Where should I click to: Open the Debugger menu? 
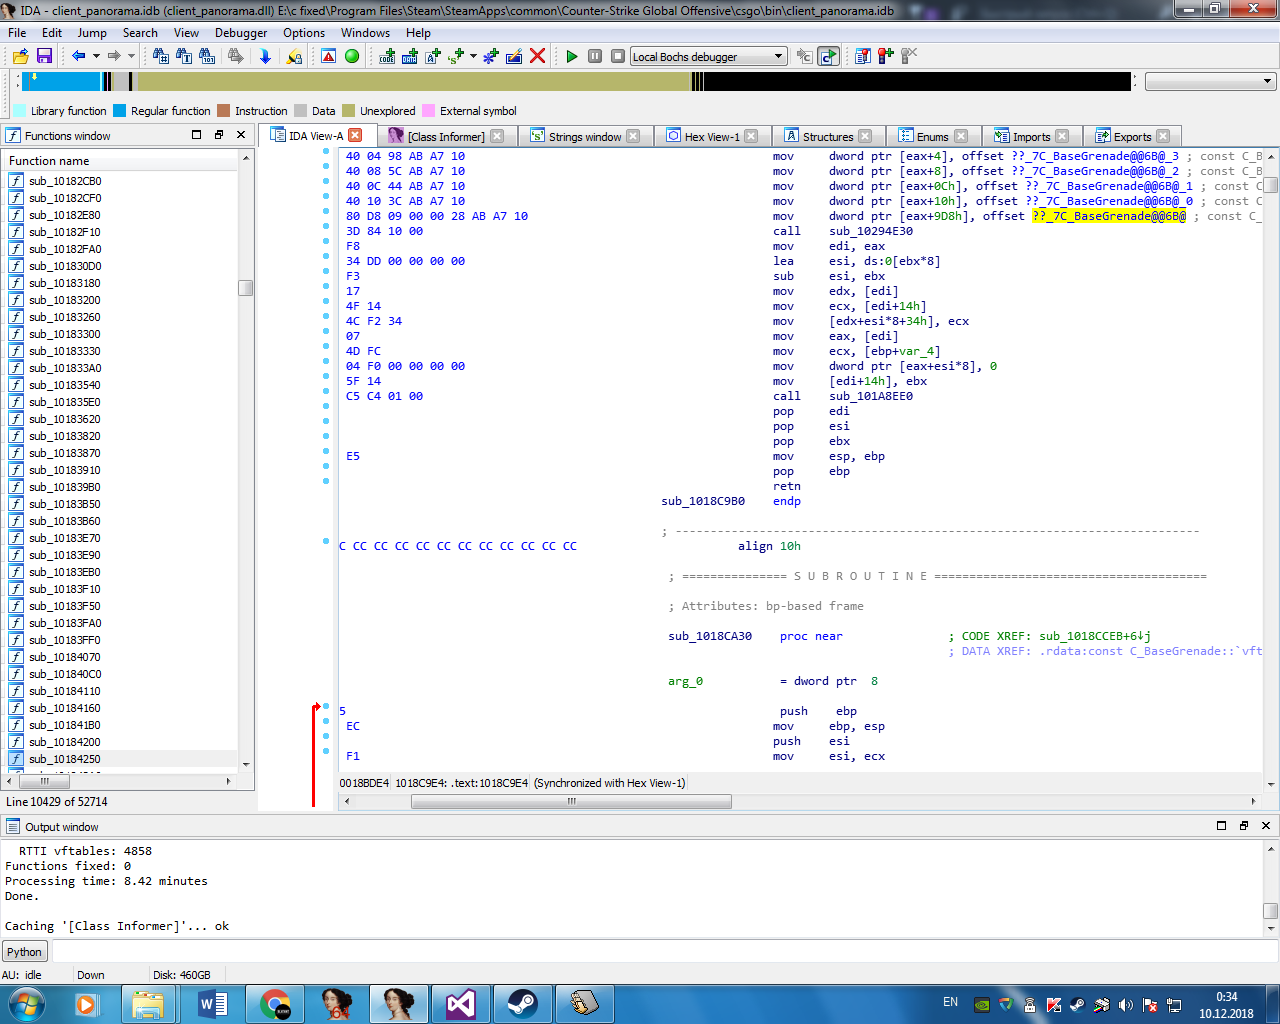pyautogui.click(x=241, y=33)
